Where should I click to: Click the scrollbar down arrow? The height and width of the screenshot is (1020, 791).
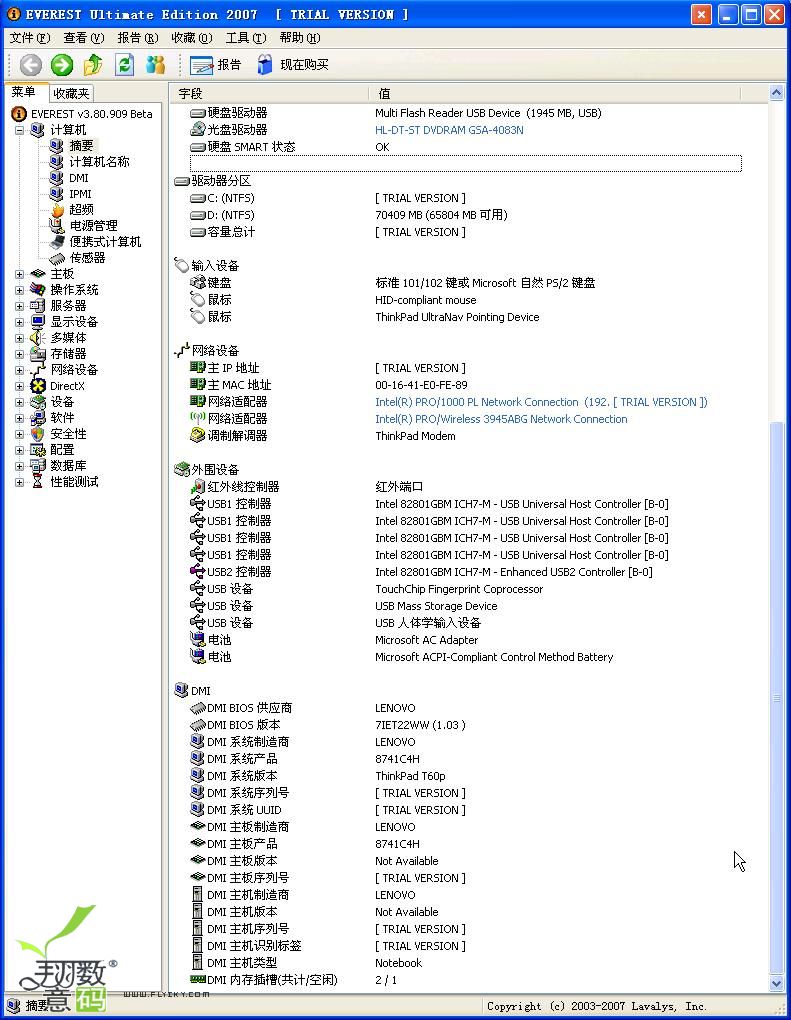click(x=776, y=984)
